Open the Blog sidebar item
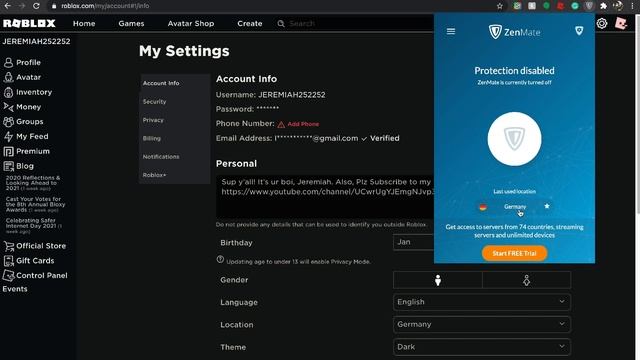 pos(19,166)
